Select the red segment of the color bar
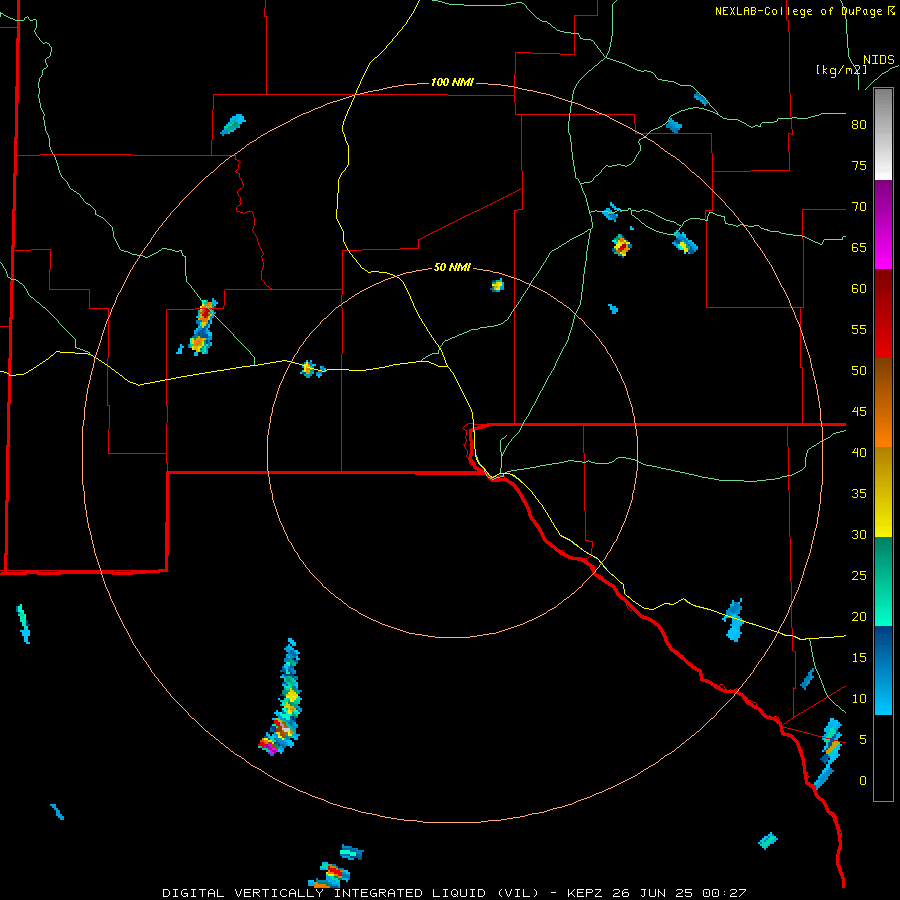Screen dimensions: 900x900 [x=883, y=313]
